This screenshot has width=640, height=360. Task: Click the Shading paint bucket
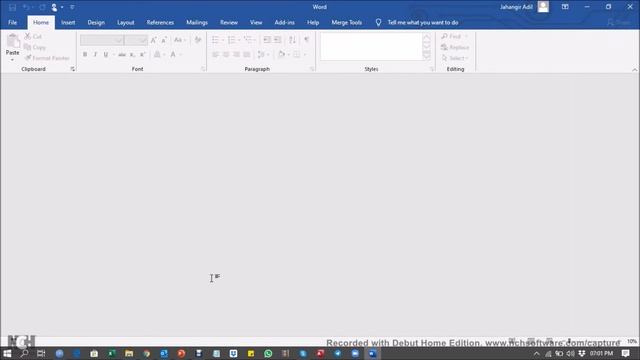pos(281,54)
